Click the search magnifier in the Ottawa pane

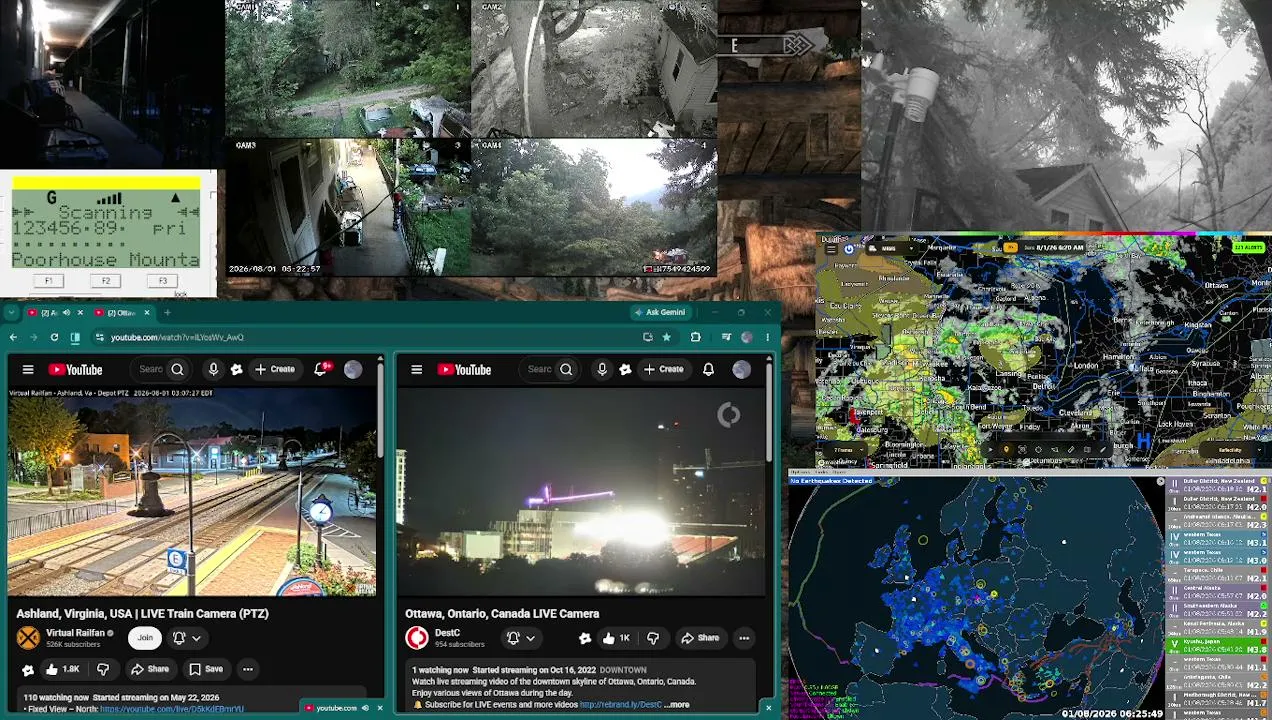[x=566, y=369]
